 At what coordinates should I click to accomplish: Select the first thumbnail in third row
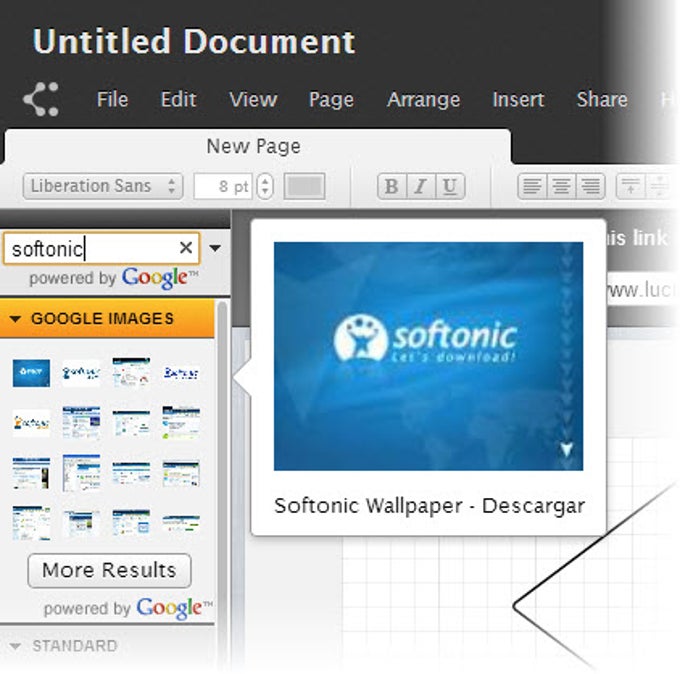(31, 473)
